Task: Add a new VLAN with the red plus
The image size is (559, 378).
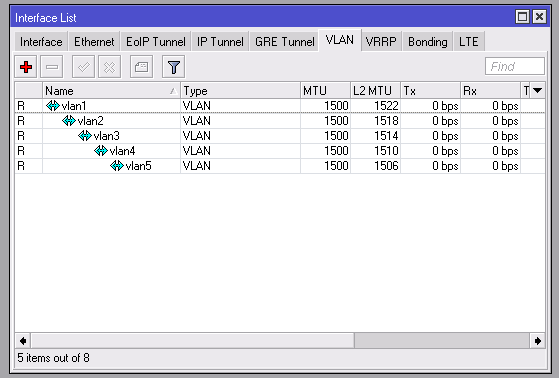Action: [26, 67]
